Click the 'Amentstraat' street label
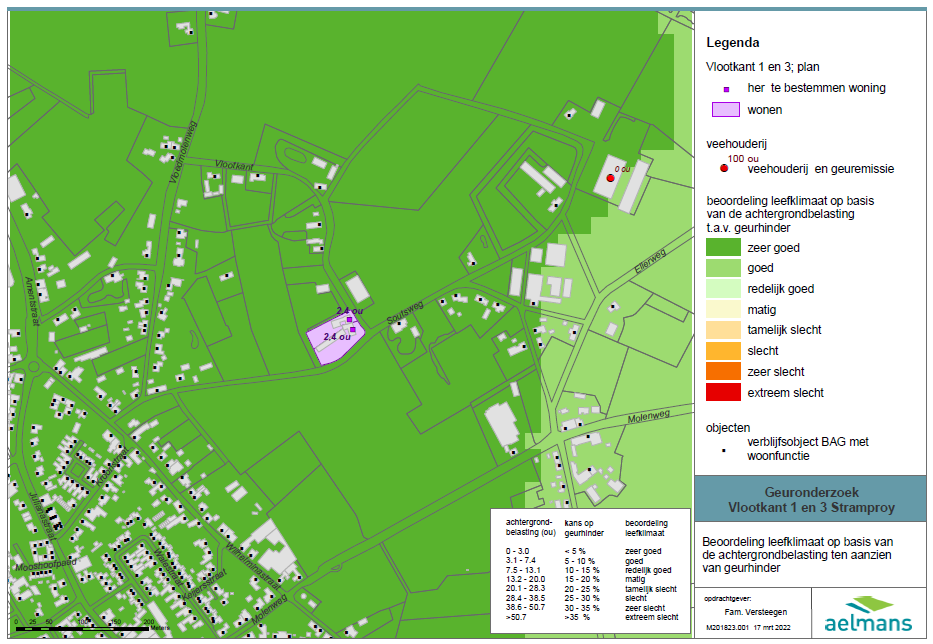Image resolution: width=933 pixels, height=644 pixels. pos(32,301)
